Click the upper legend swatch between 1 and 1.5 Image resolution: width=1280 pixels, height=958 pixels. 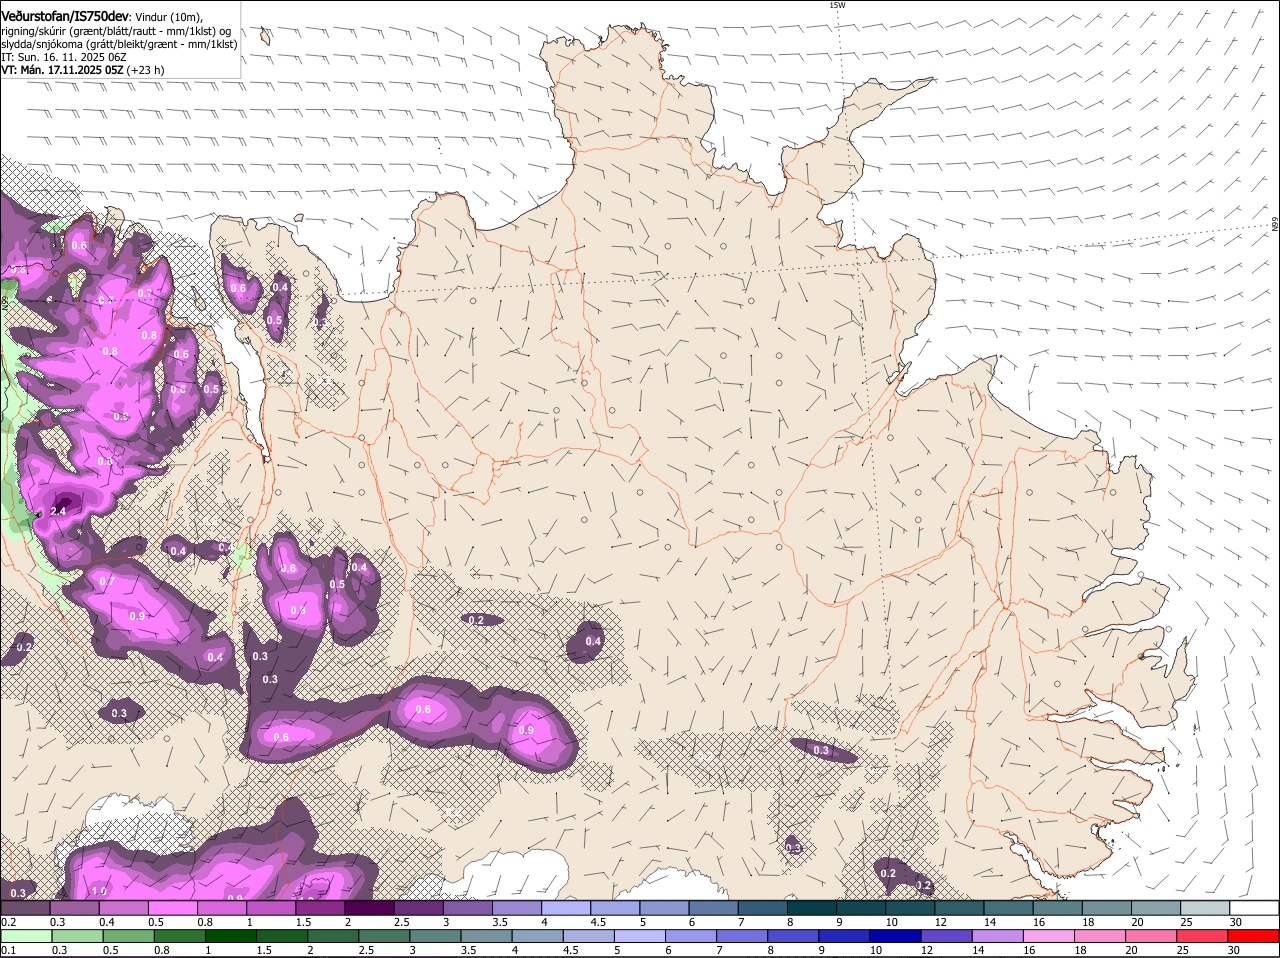coord(271,908)
